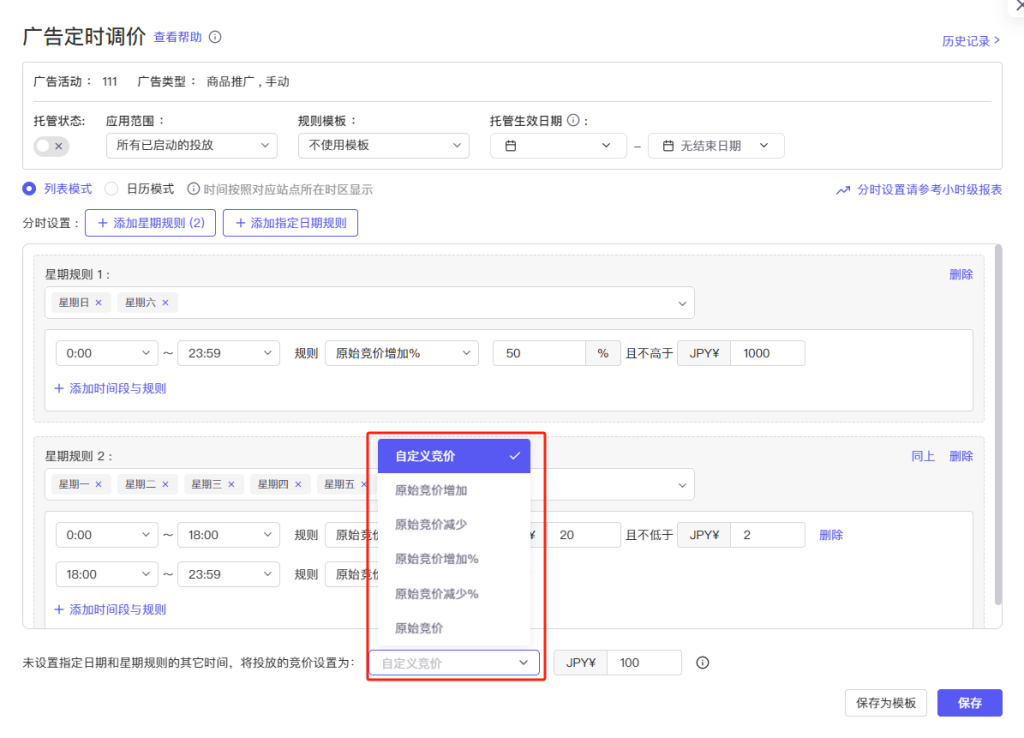
Task: Click the 且不低于 limit field containing 2
Action: 767,535
